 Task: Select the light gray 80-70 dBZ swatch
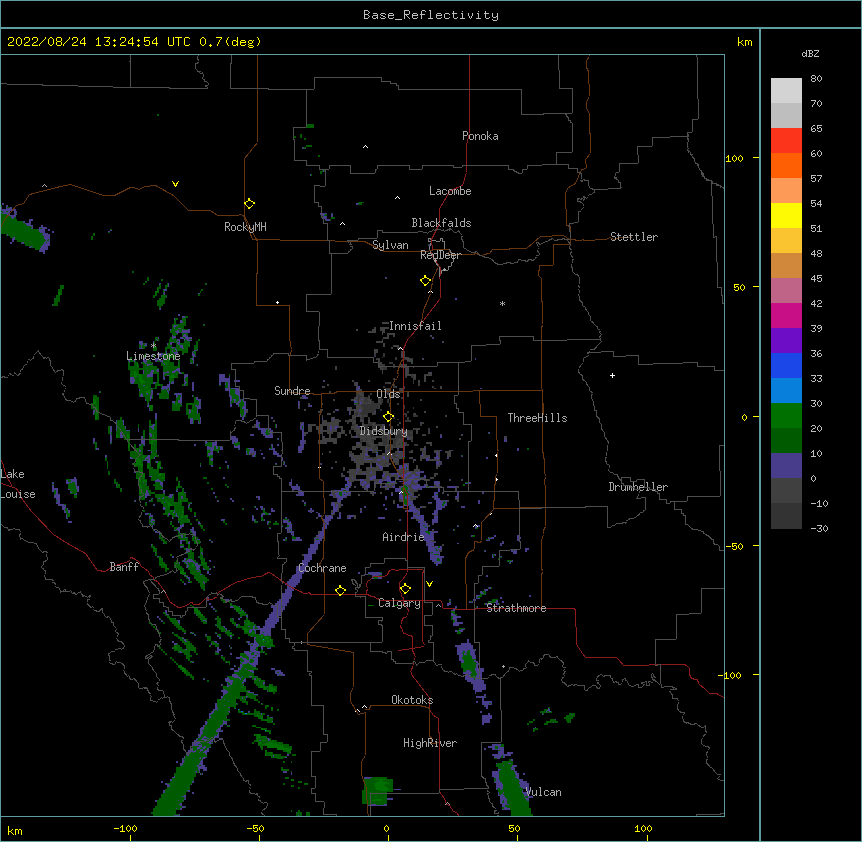tap(786, 91)
